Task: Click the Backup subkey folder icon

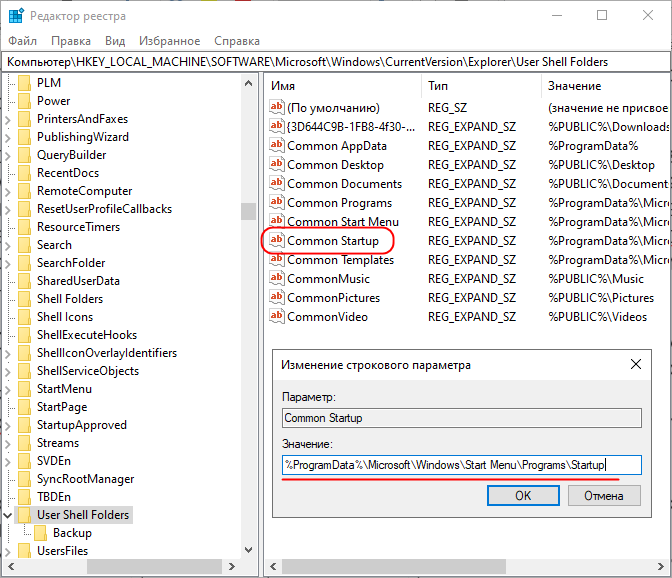Action: coord(40,533)
